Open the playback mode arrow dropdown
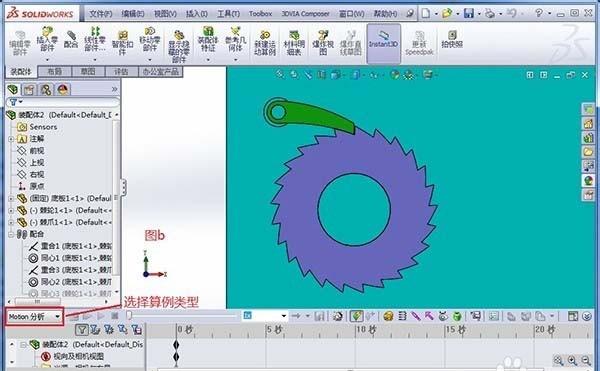Viewport: 600px width, 371px height. pyautogui.click(x=308, y=316)
